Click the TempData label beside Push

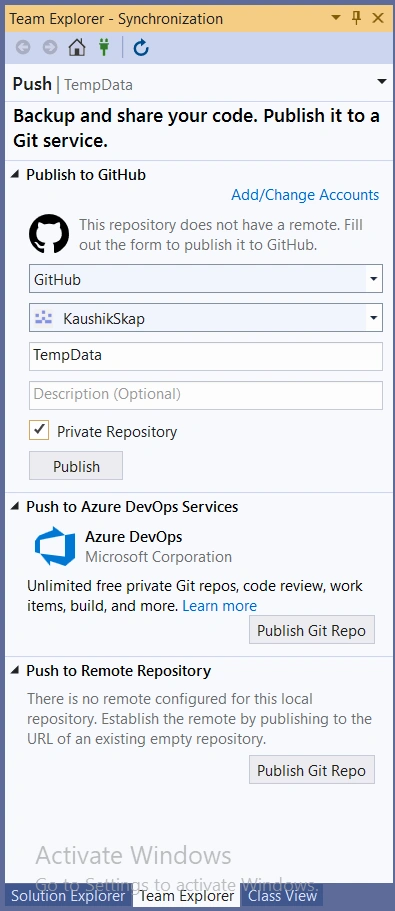98,85
